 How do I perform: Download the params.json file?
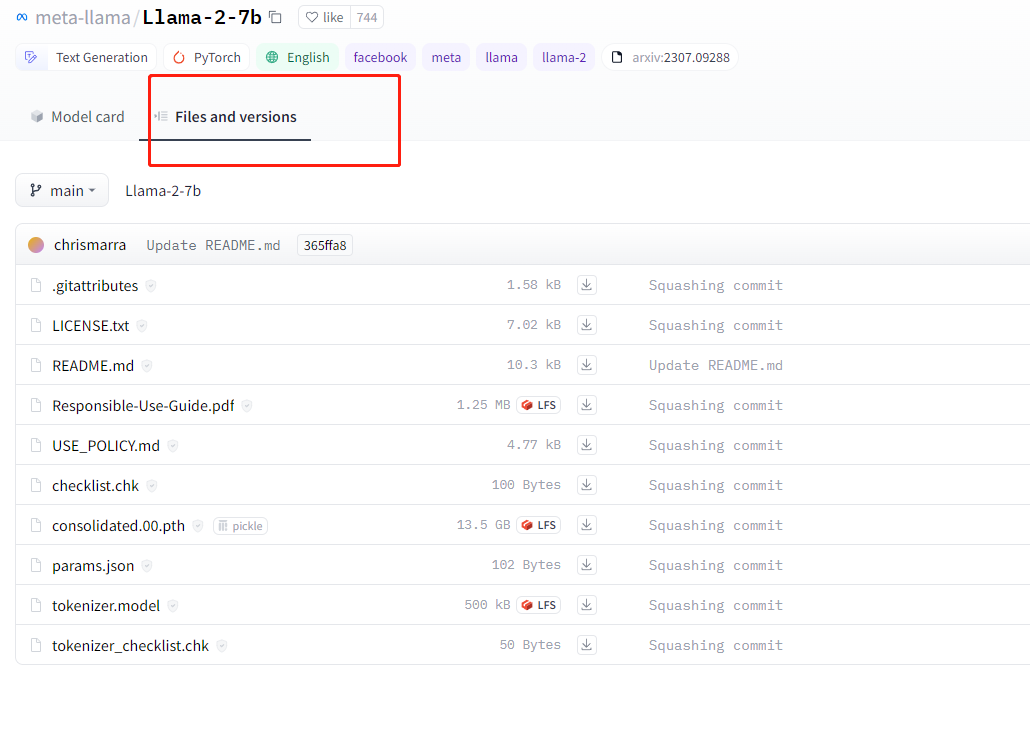(x=587, y=565)
